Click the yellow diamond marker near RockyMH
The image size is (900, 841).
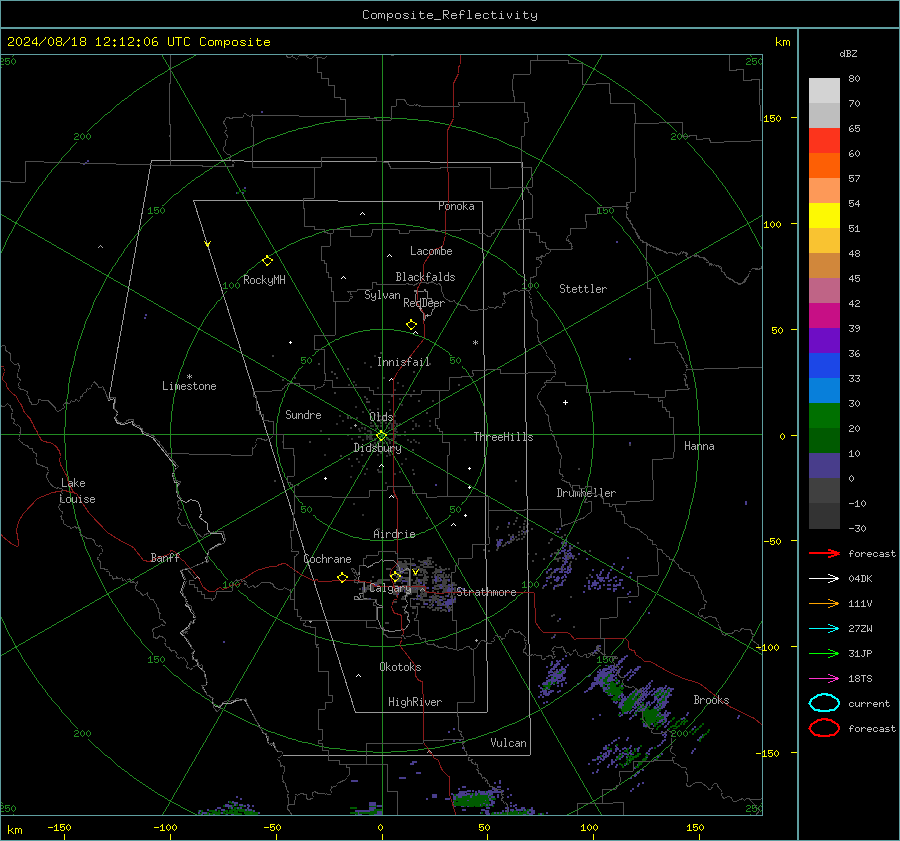click(267, 261)
